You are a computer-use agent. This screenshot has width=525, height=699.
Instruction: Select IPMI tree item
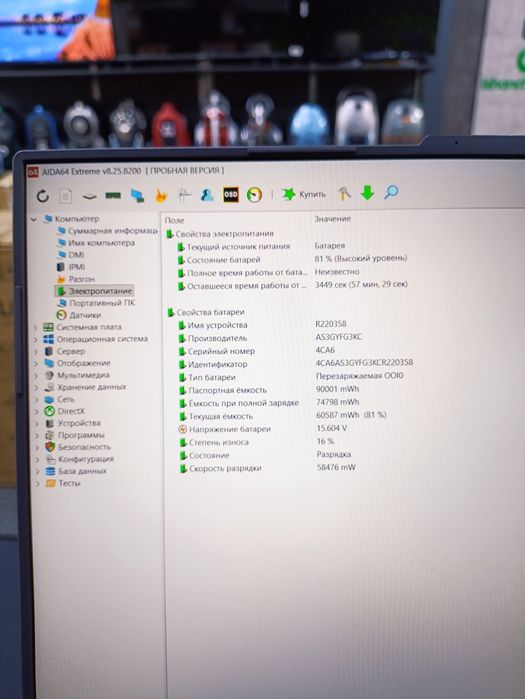[x=71, y=267]
